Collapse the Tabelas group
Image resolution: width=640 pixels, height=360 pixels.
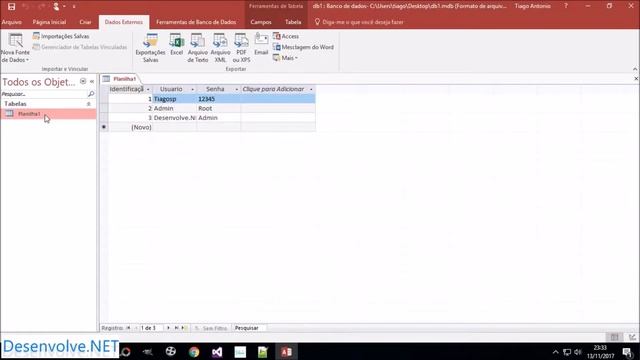89,104
